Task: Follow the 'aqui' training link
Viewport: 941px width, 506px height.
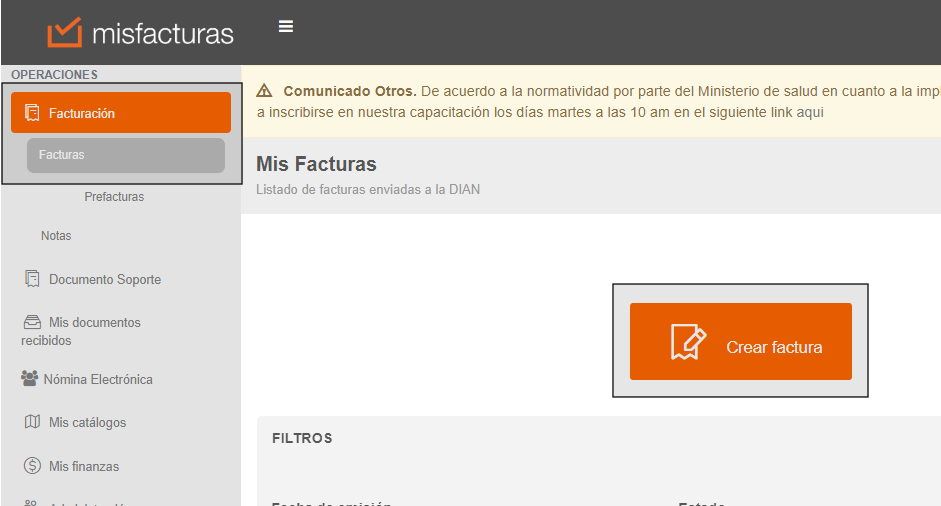Action: click(810, 112)
